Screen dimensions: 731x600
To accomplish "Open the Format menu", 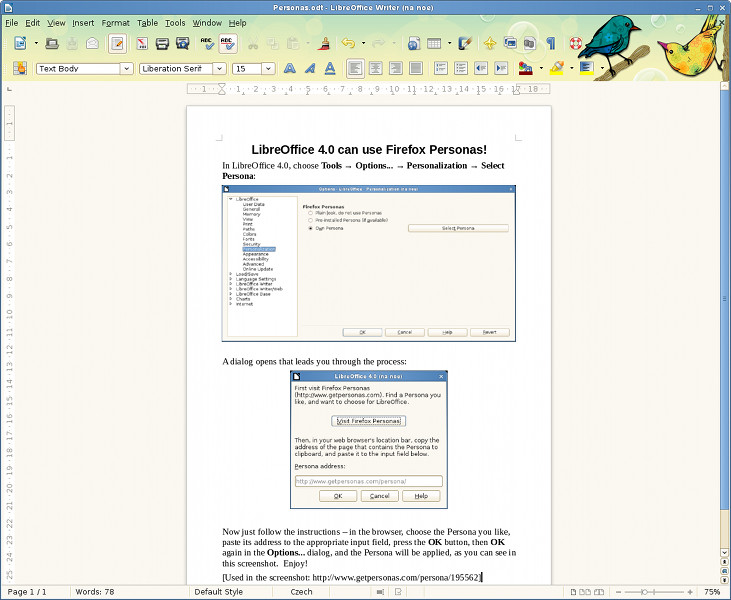I will point(115,23).
